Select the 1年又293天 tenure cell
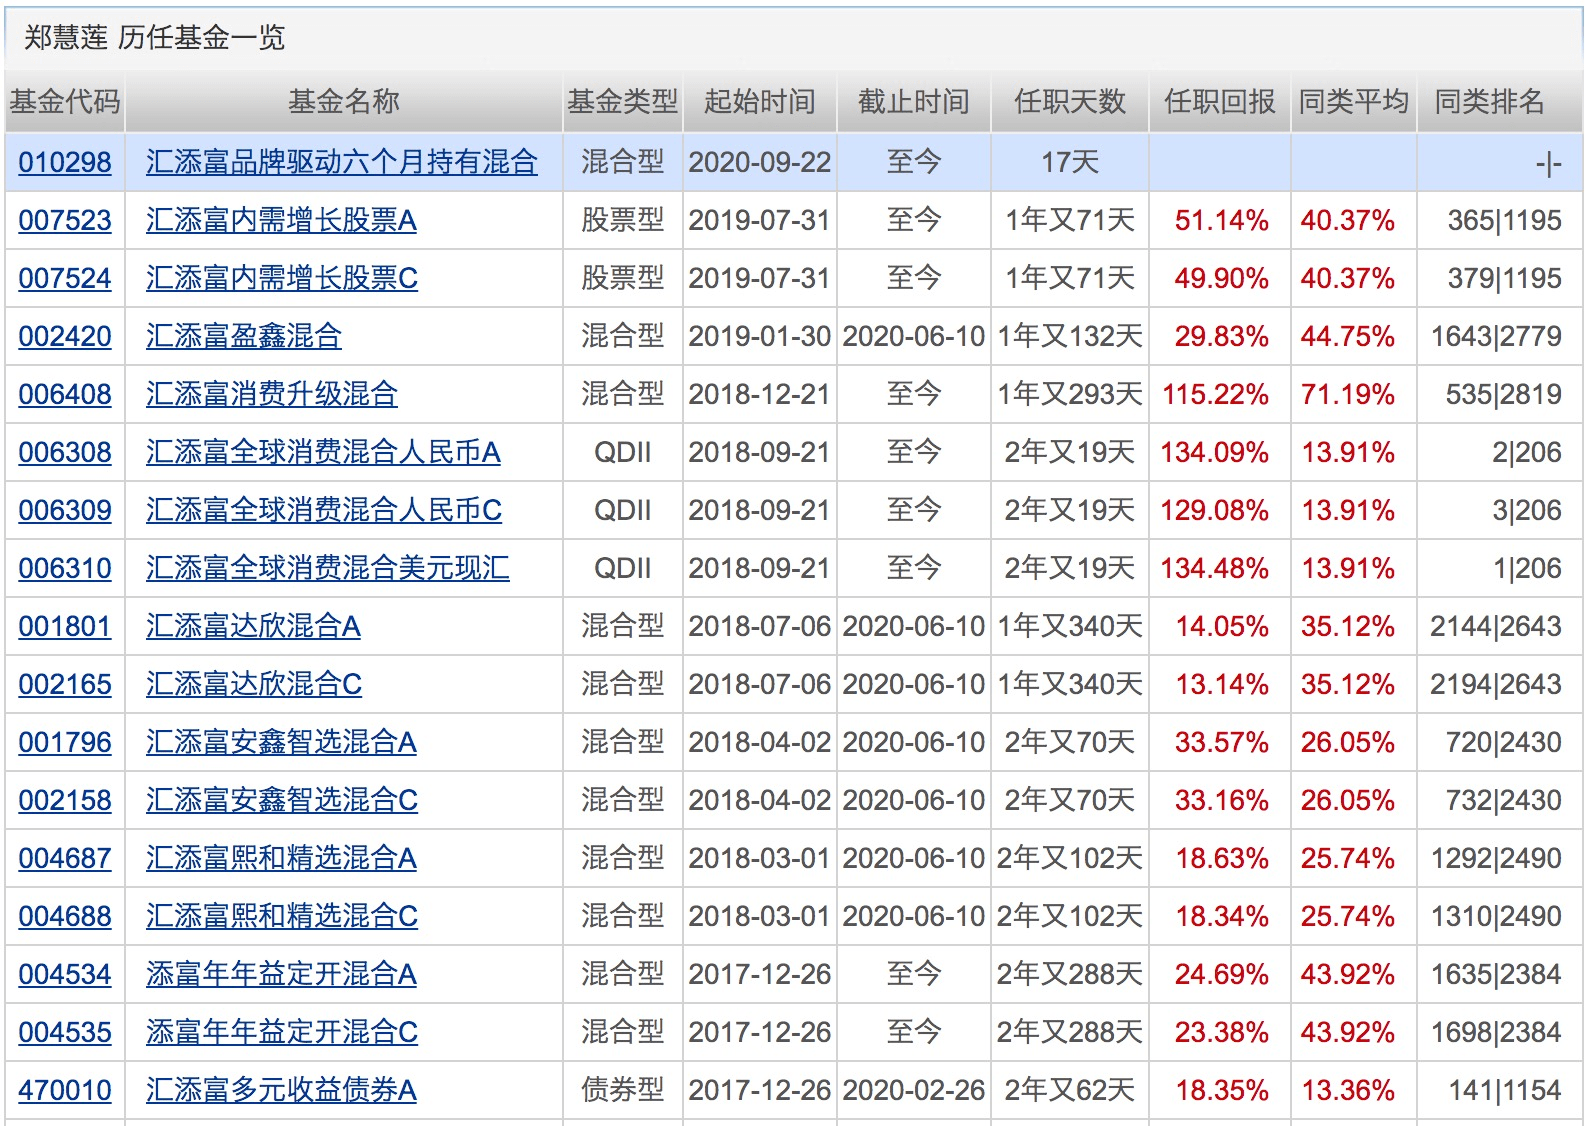 pos(1070,394)
